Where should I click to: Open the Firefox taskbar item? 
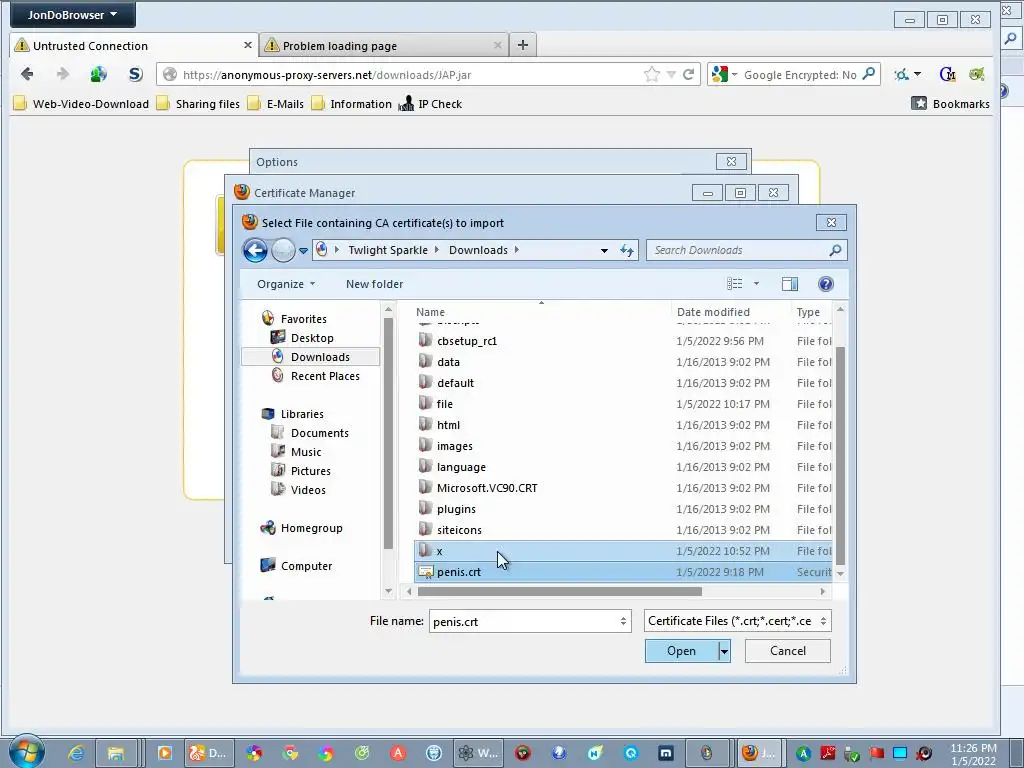pyautogui.click(x=760, y=753)
